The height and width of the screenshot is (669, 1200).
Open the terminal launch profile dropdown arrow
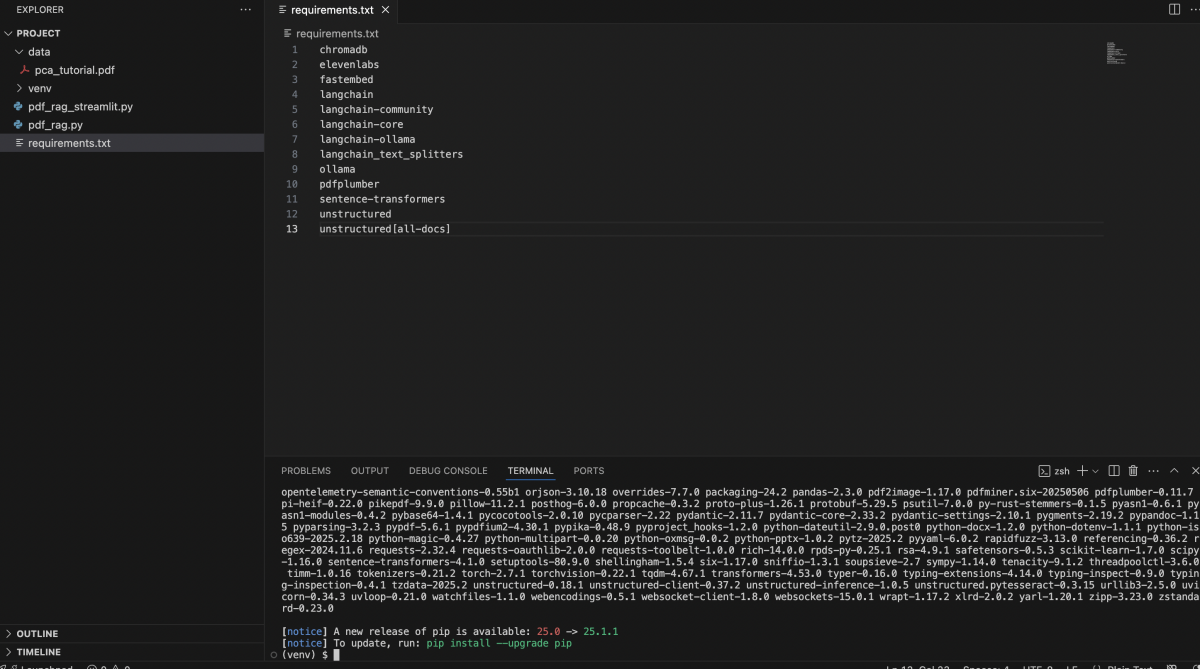tap(1095, 471)
